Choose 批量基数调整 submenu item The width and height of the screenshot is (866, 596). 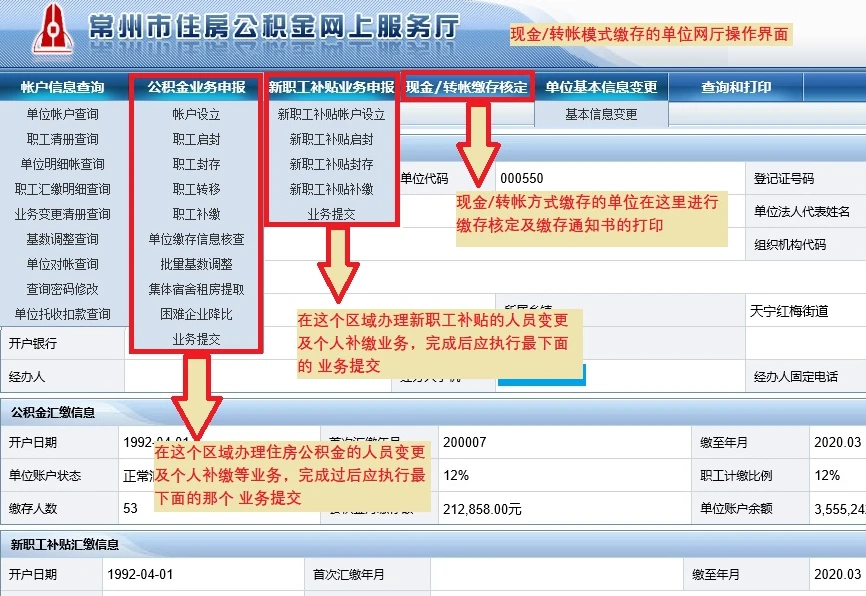(197, 264)
